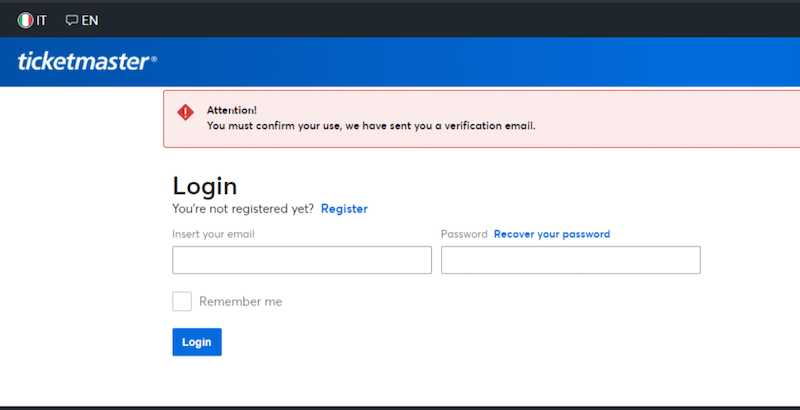
Task: Click the "You're not registered yet?" text
Action: (x=243, y=209)
